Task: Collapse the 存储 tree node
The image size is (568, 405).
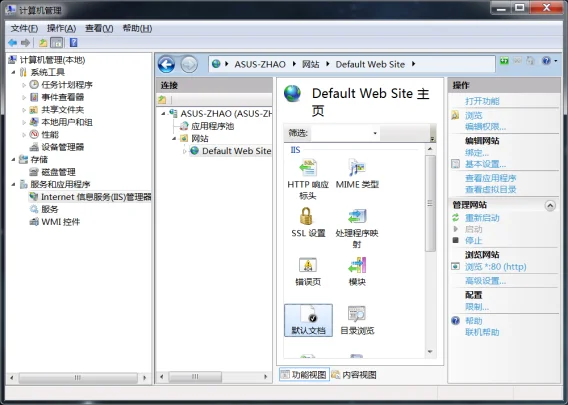Action: 13,159
